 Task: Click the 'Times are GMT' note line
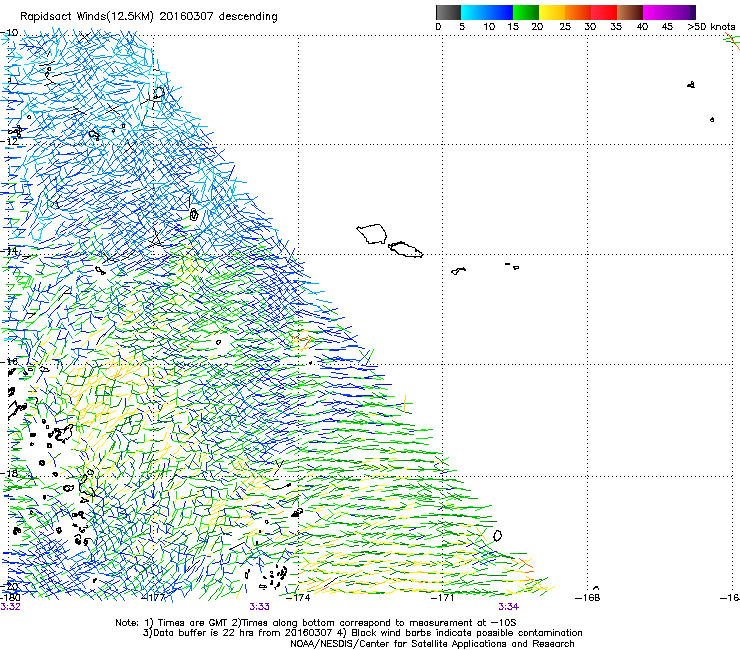(x=316, y=623)
